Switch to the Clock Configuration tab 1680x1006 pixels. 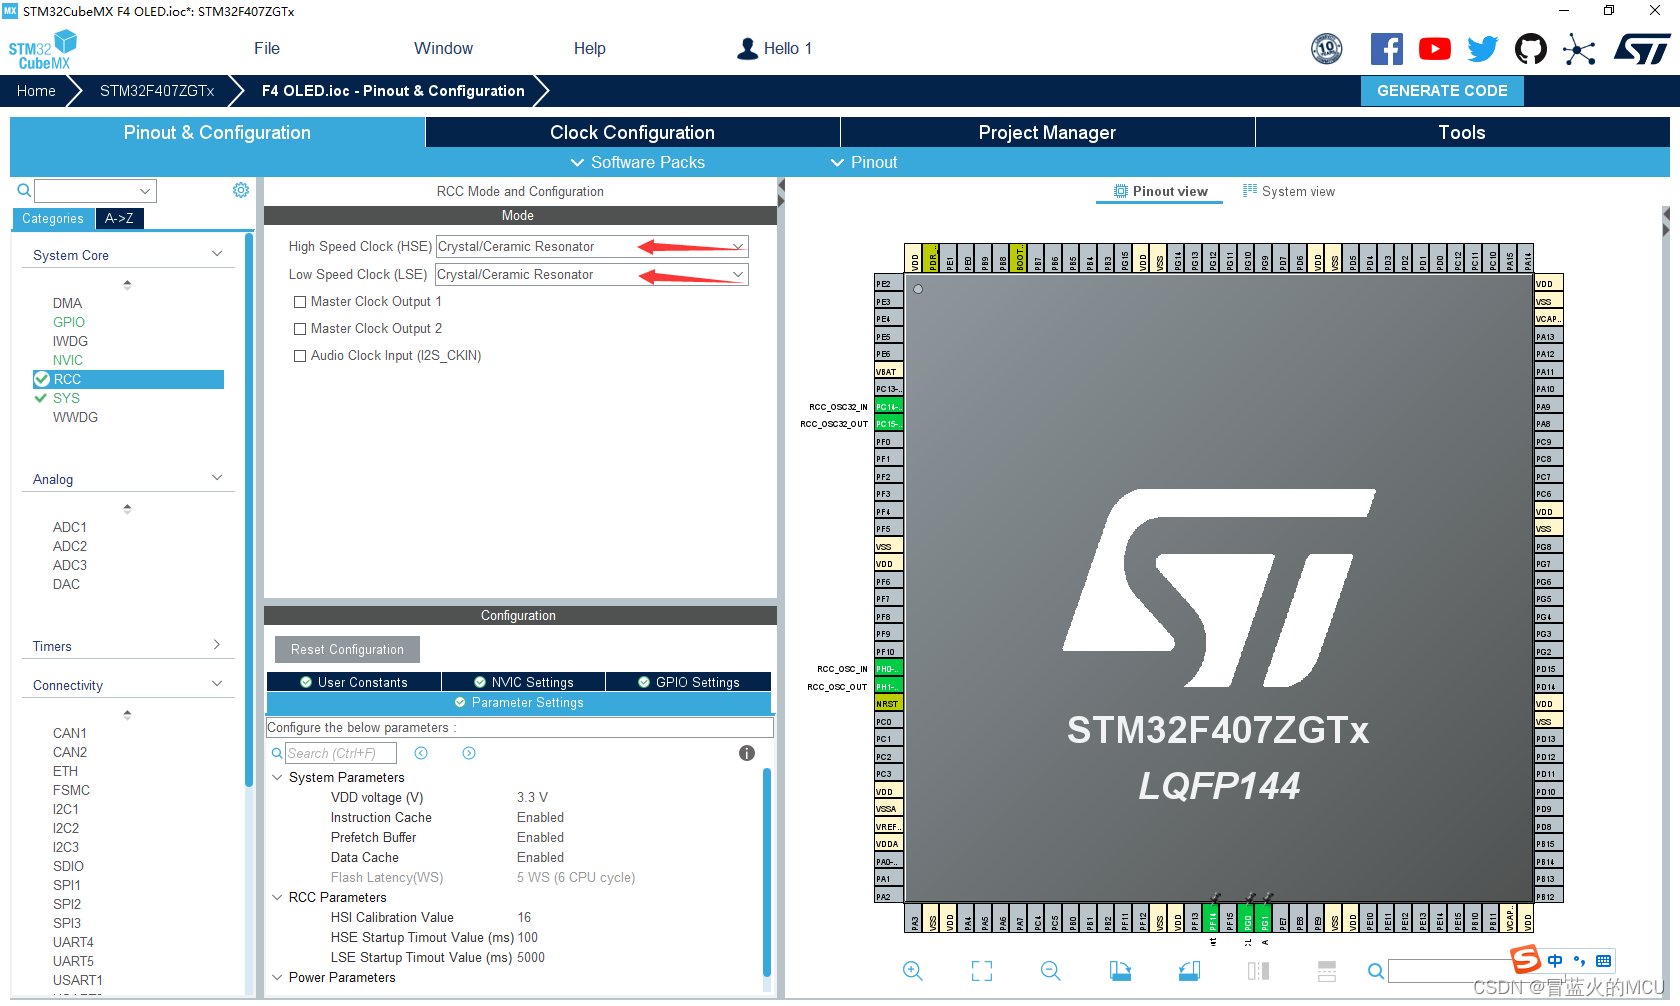click(x=632, y=132)
